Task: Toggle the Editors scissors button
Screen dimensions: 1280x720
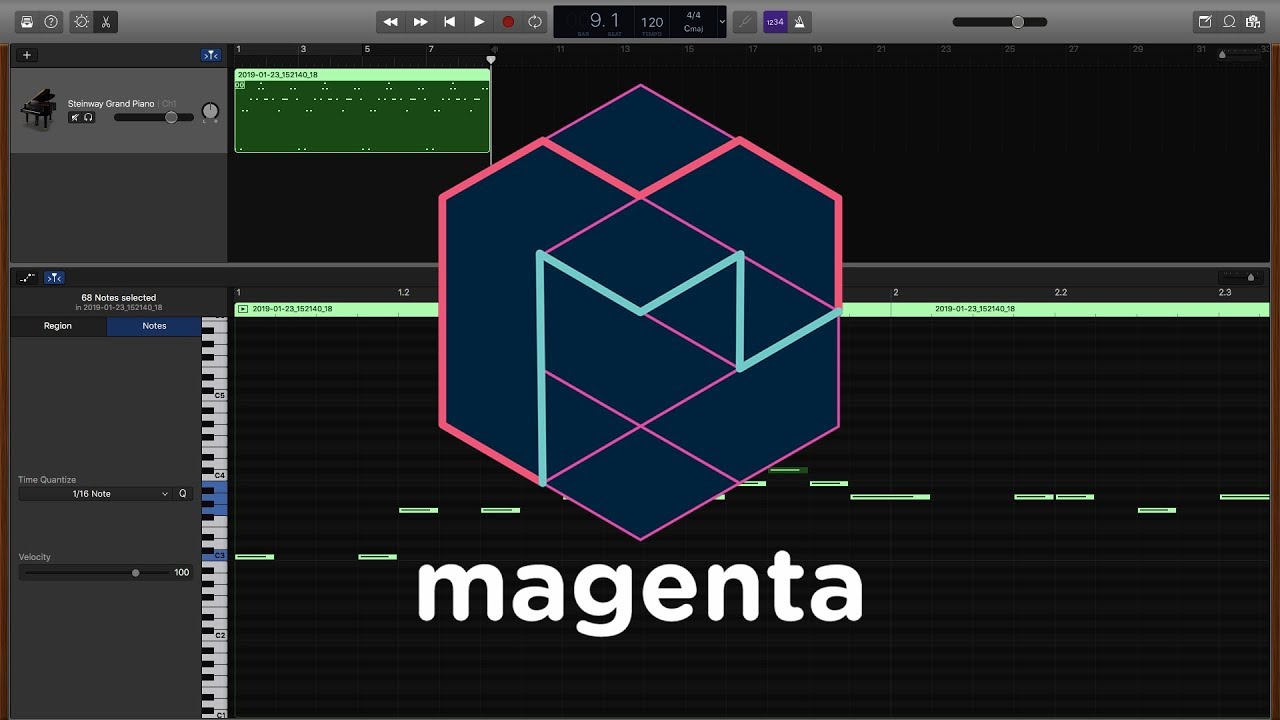Action: click(x=105, y=22)
